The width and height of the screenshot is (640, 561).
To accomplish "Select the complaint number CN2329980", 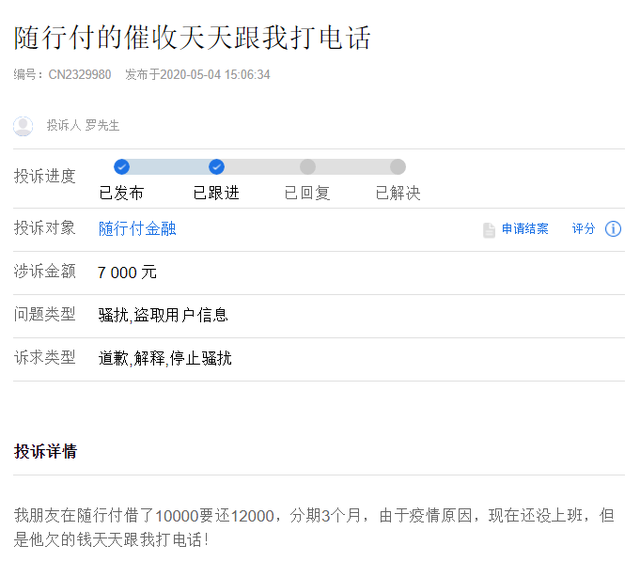I will [x=80, y=75].
